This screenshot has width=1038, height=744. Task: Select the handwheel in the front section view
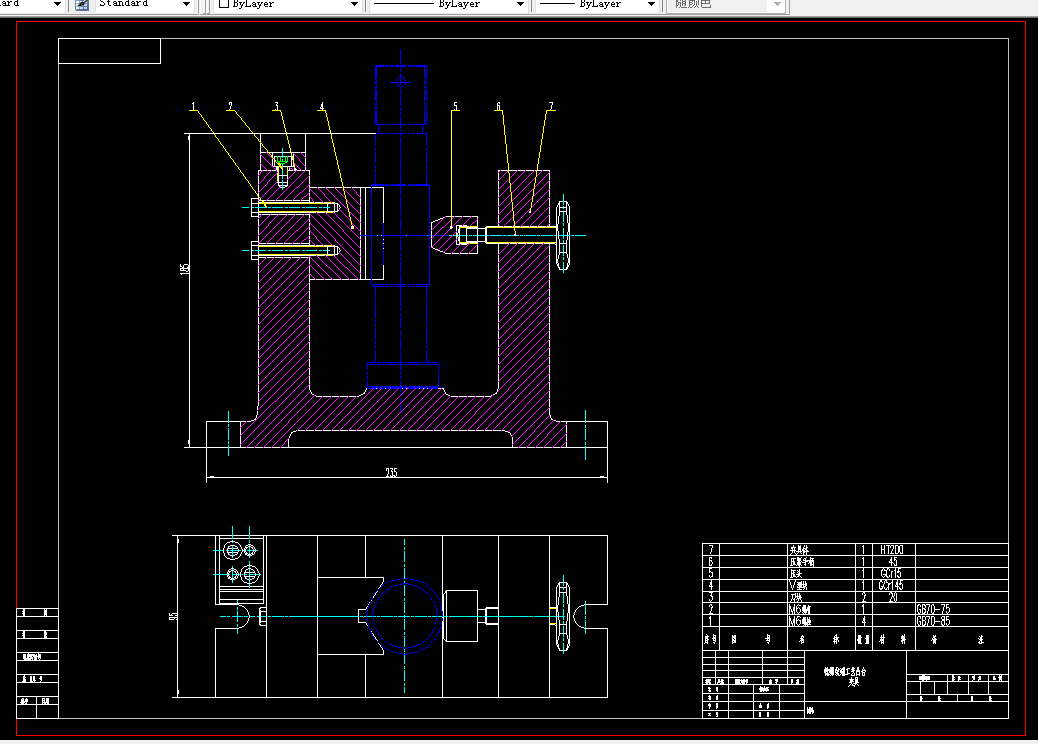coord(563,235)
